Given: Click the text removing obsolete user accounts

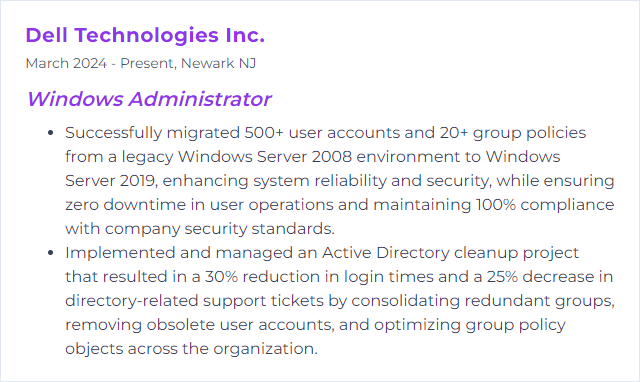Looking at the screenshot, I should click(200, 324).
